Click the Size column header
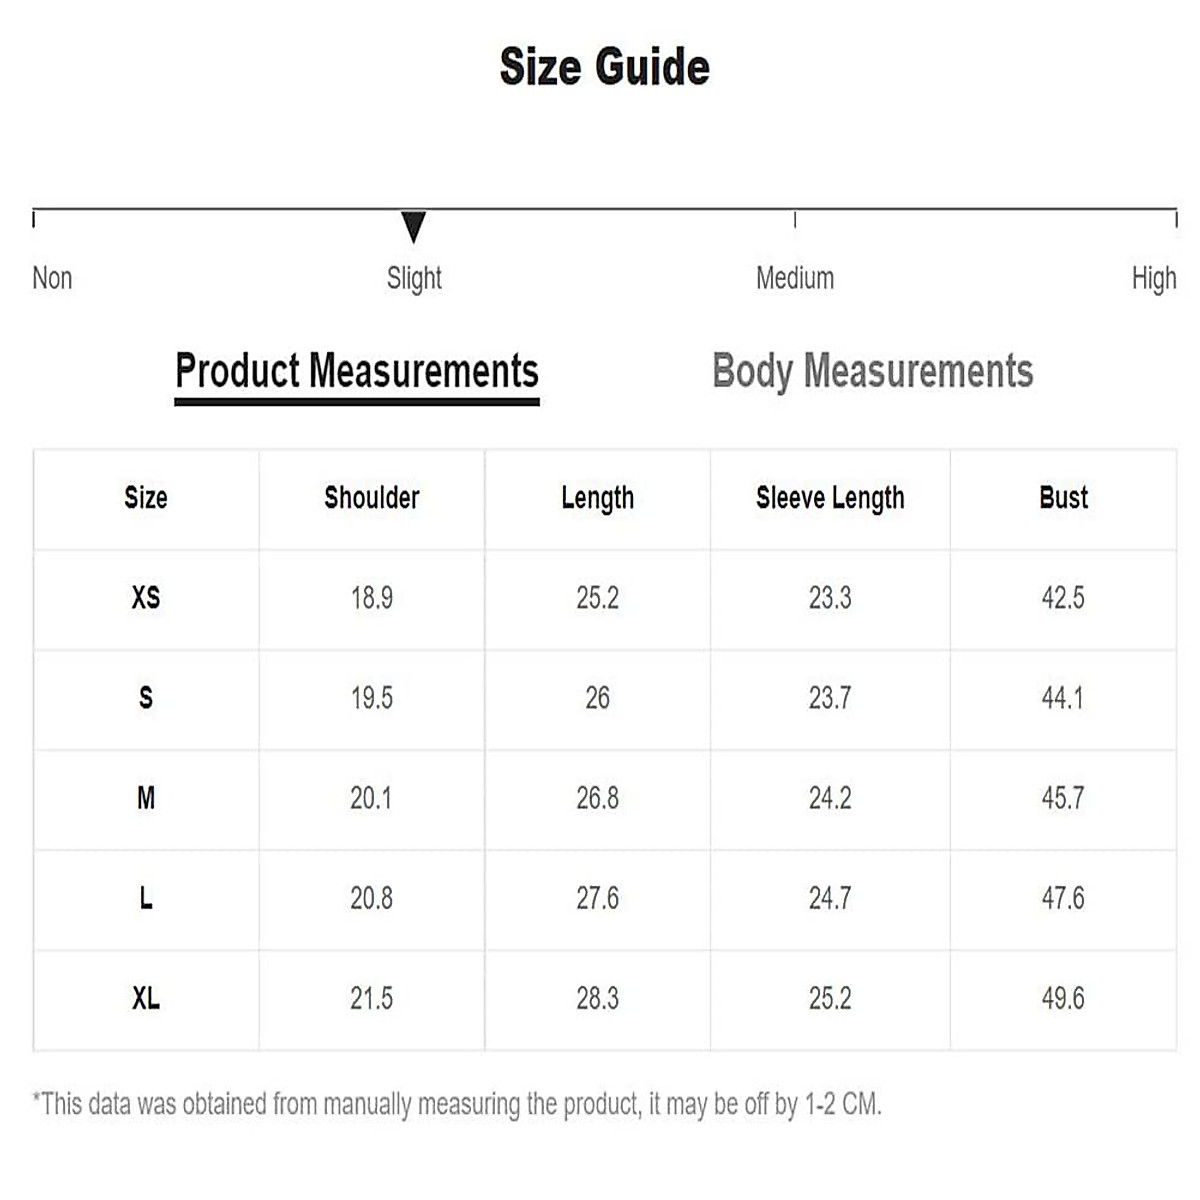The height and width of the screenshot is (1200, 1200). click(146, 498)
